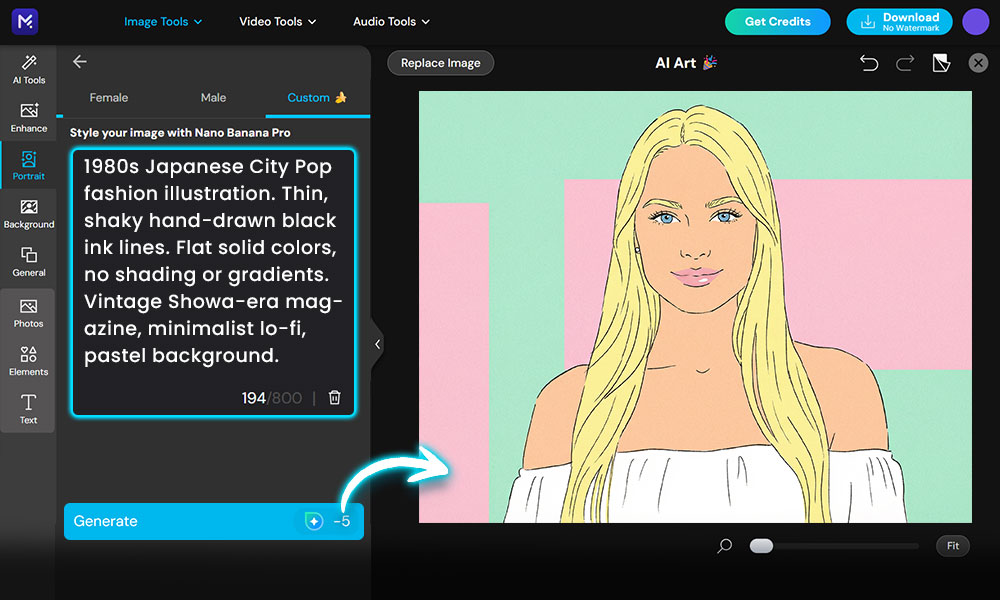Open the Elements panel
The image size is (1000, 600).
[28, 359]
